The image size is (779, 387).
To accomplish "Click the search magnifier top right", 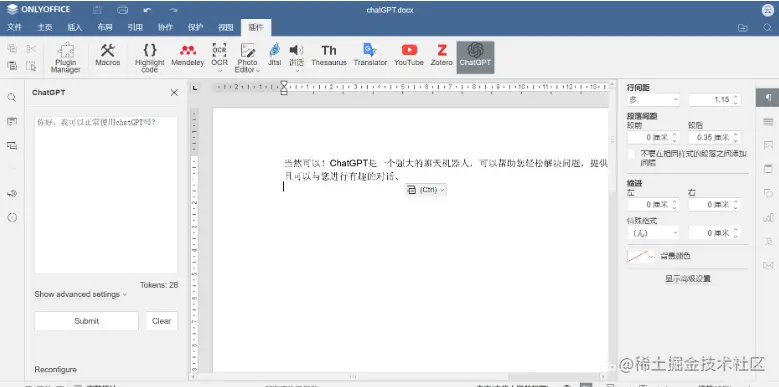I will pos(767,28).
